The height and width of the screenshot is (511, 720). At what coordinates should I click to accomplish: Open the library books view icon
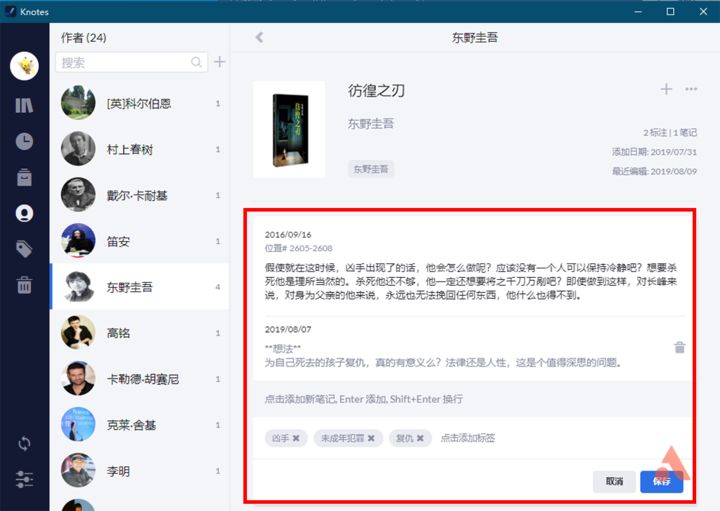coord(24,105)
